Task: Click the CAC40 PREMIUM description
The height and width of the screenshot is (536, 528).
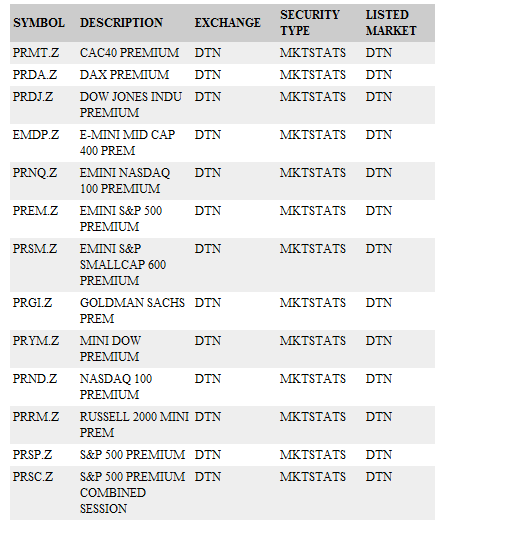Action: pyautogui.click(x=130, y=53)
